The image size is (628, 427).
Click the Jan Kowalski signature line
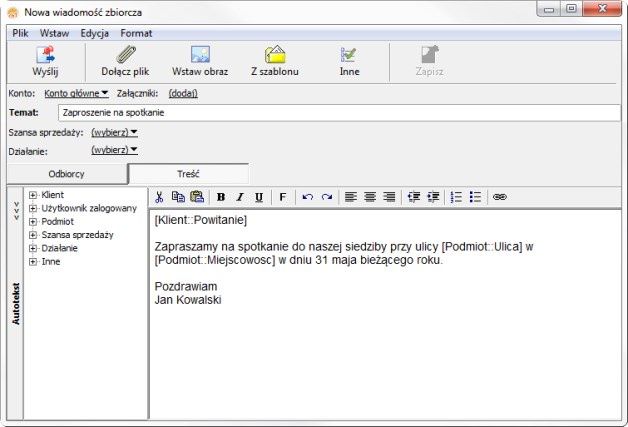coord(188,300)
